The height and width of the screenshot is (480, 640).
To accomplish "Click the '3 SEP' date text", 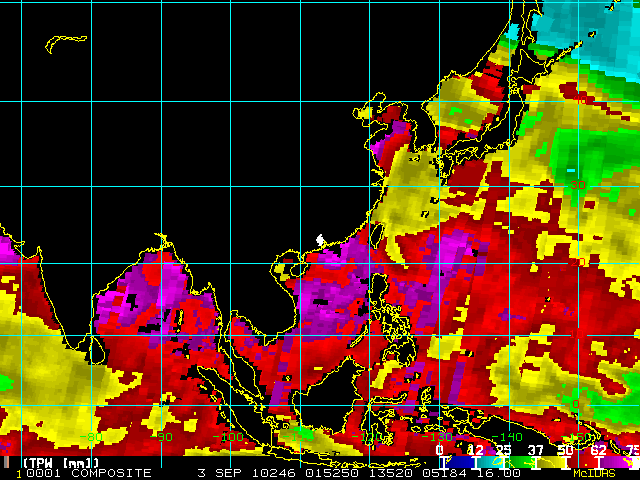I will [x=220, y=473].
